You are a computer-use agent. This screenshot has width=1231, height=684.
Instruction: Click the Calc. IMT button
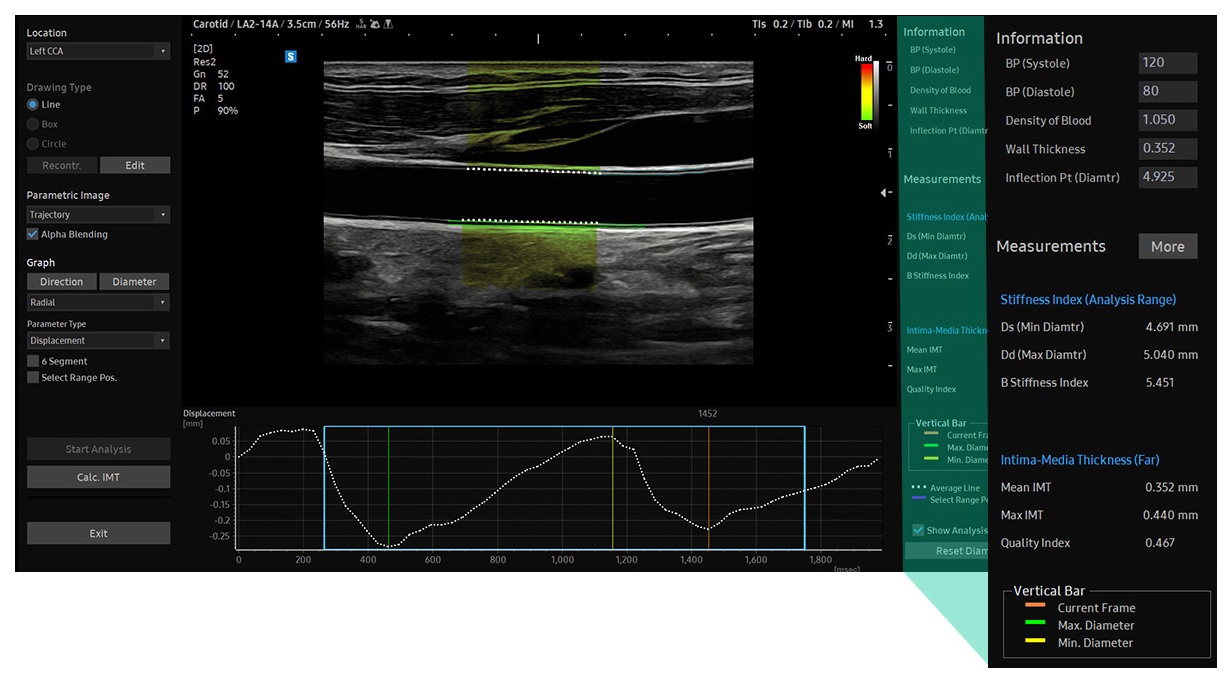(x=98, y=477)
